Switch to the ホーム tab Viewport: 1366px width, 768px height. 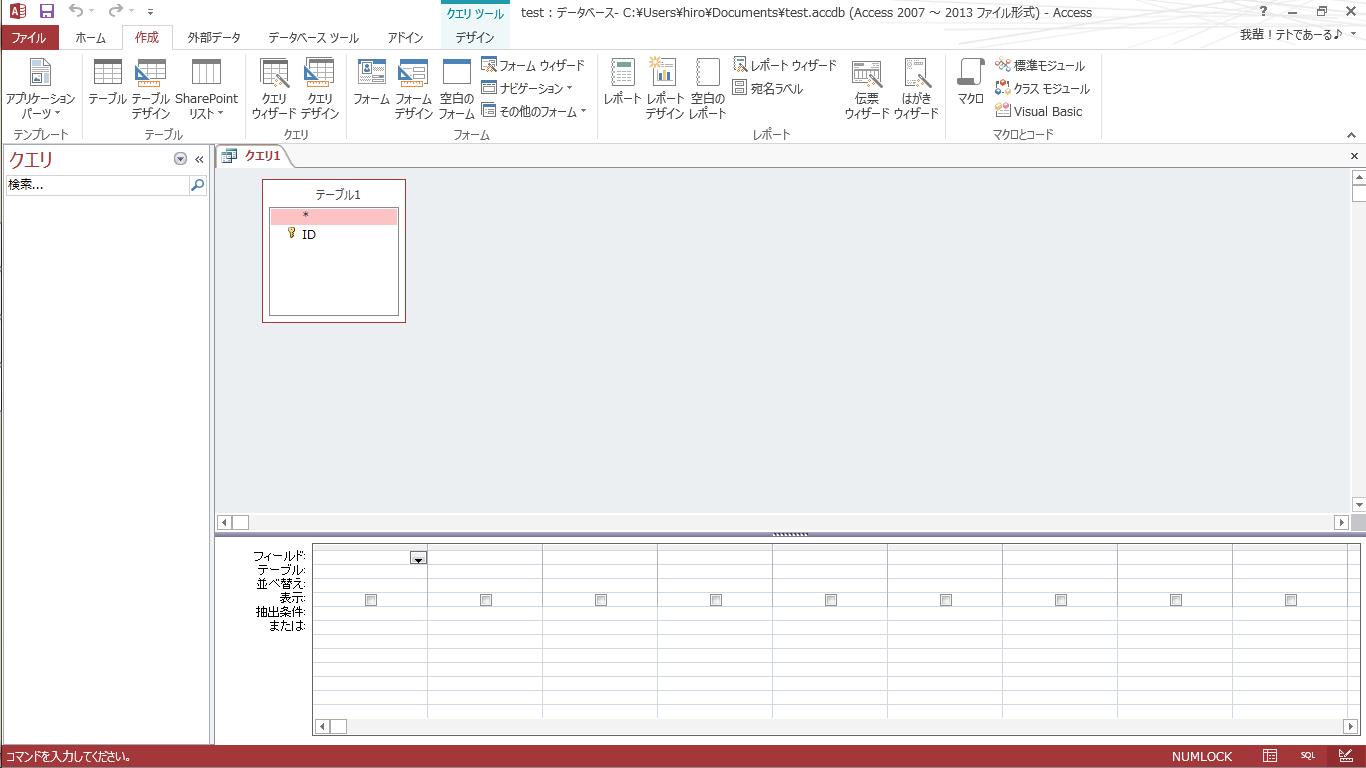click(x=90, y=38)
